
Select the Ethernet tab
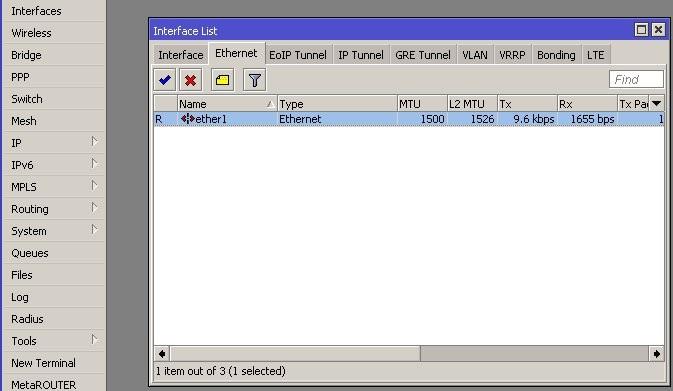236,53
